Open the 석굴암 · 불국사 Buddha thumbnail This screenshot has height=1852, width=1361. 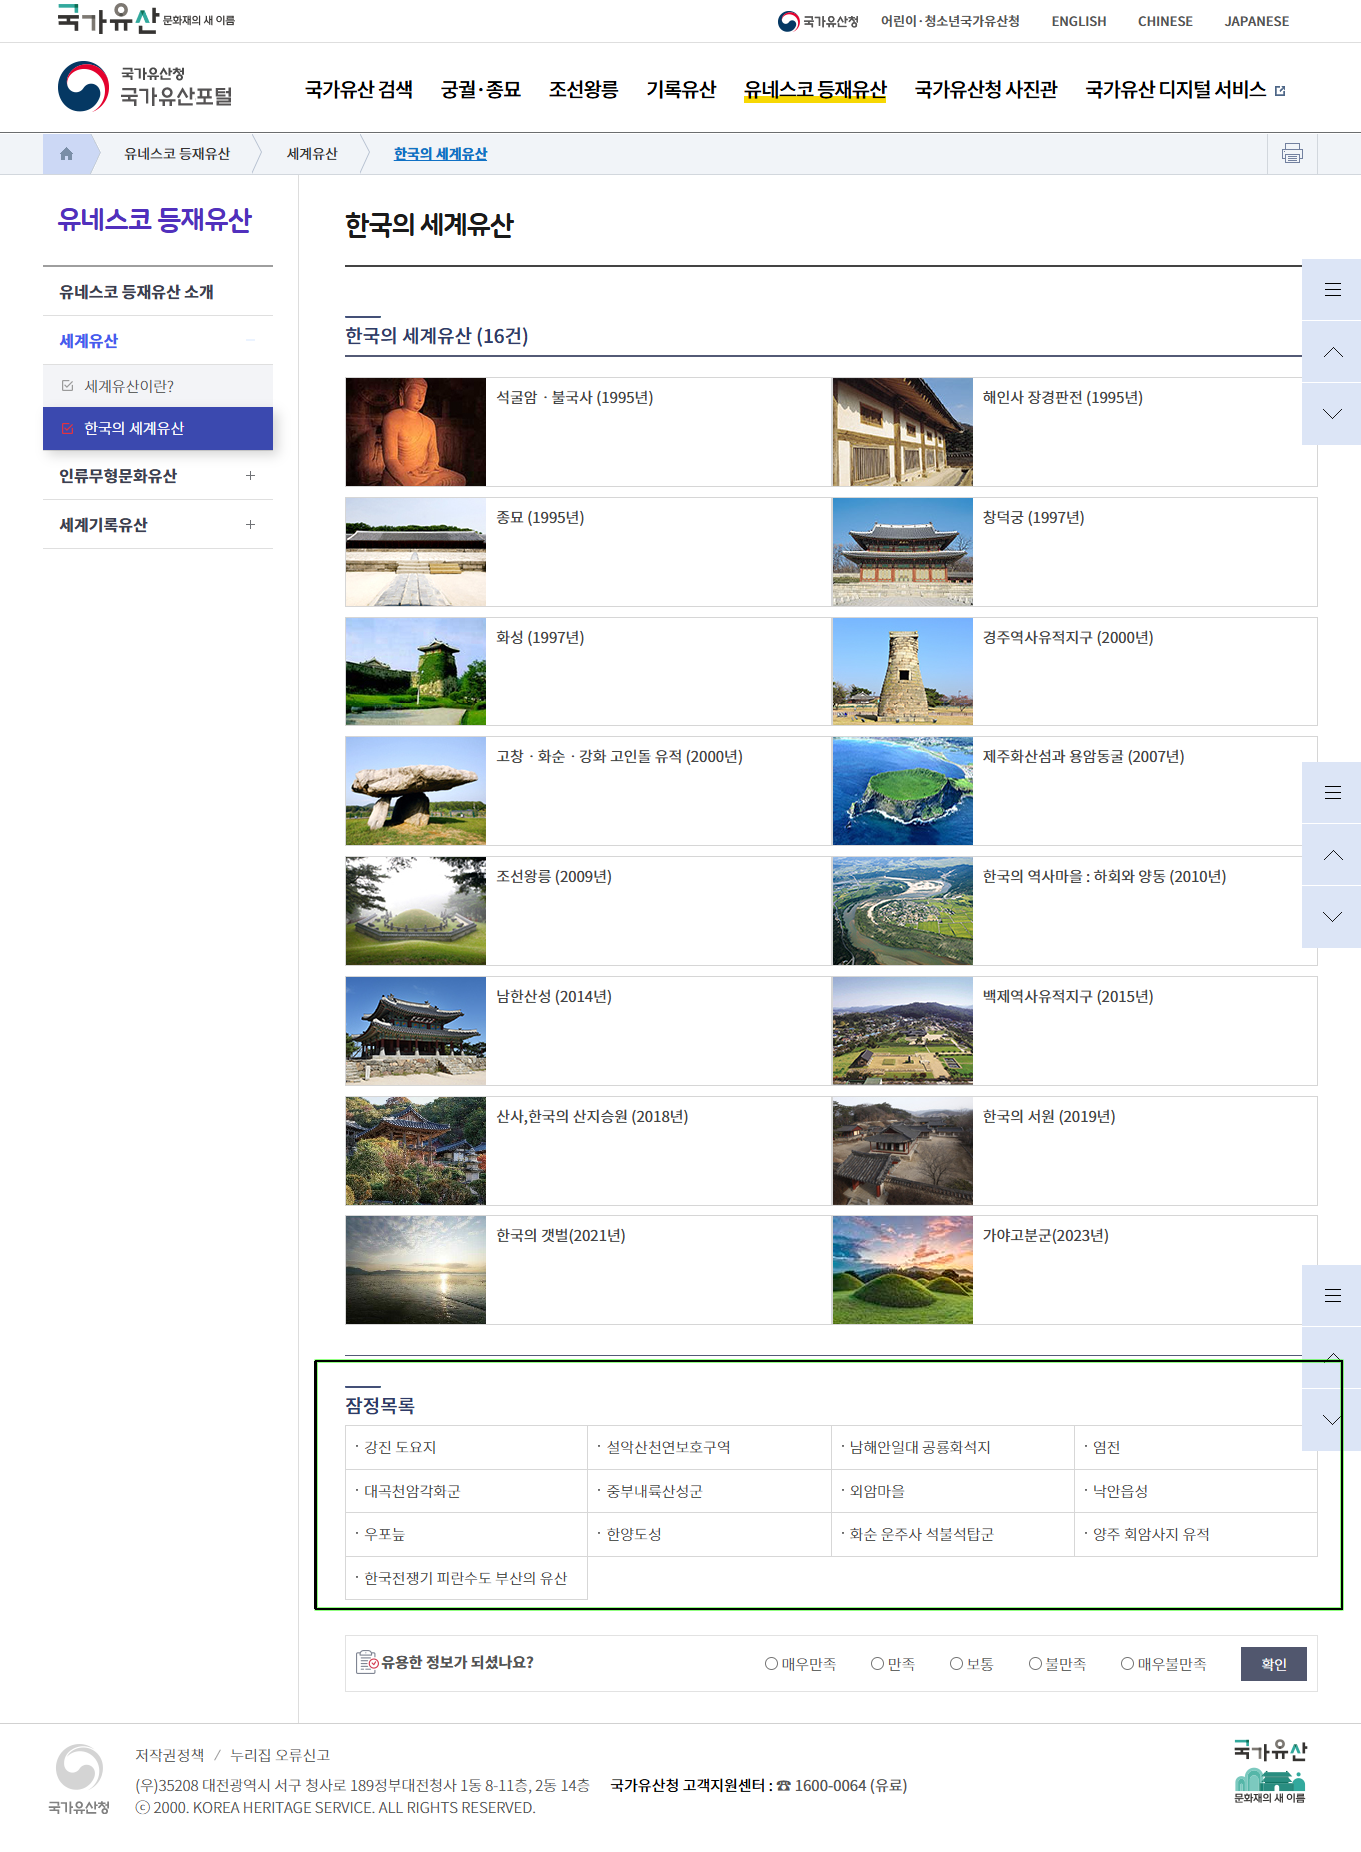(x=416, y=432)
